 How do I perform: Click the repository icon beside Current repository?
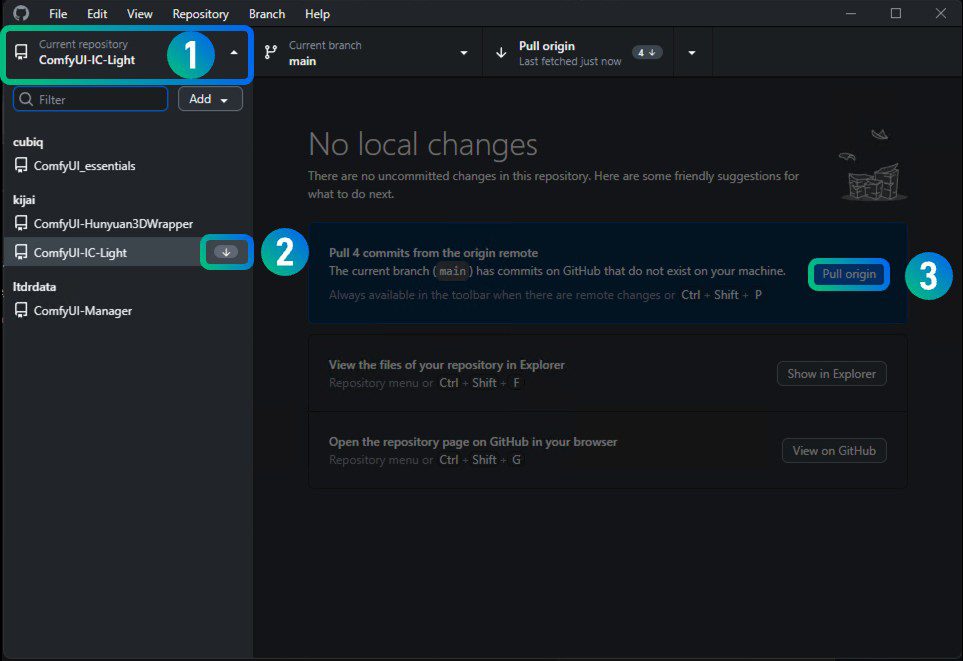click(21, 52)
